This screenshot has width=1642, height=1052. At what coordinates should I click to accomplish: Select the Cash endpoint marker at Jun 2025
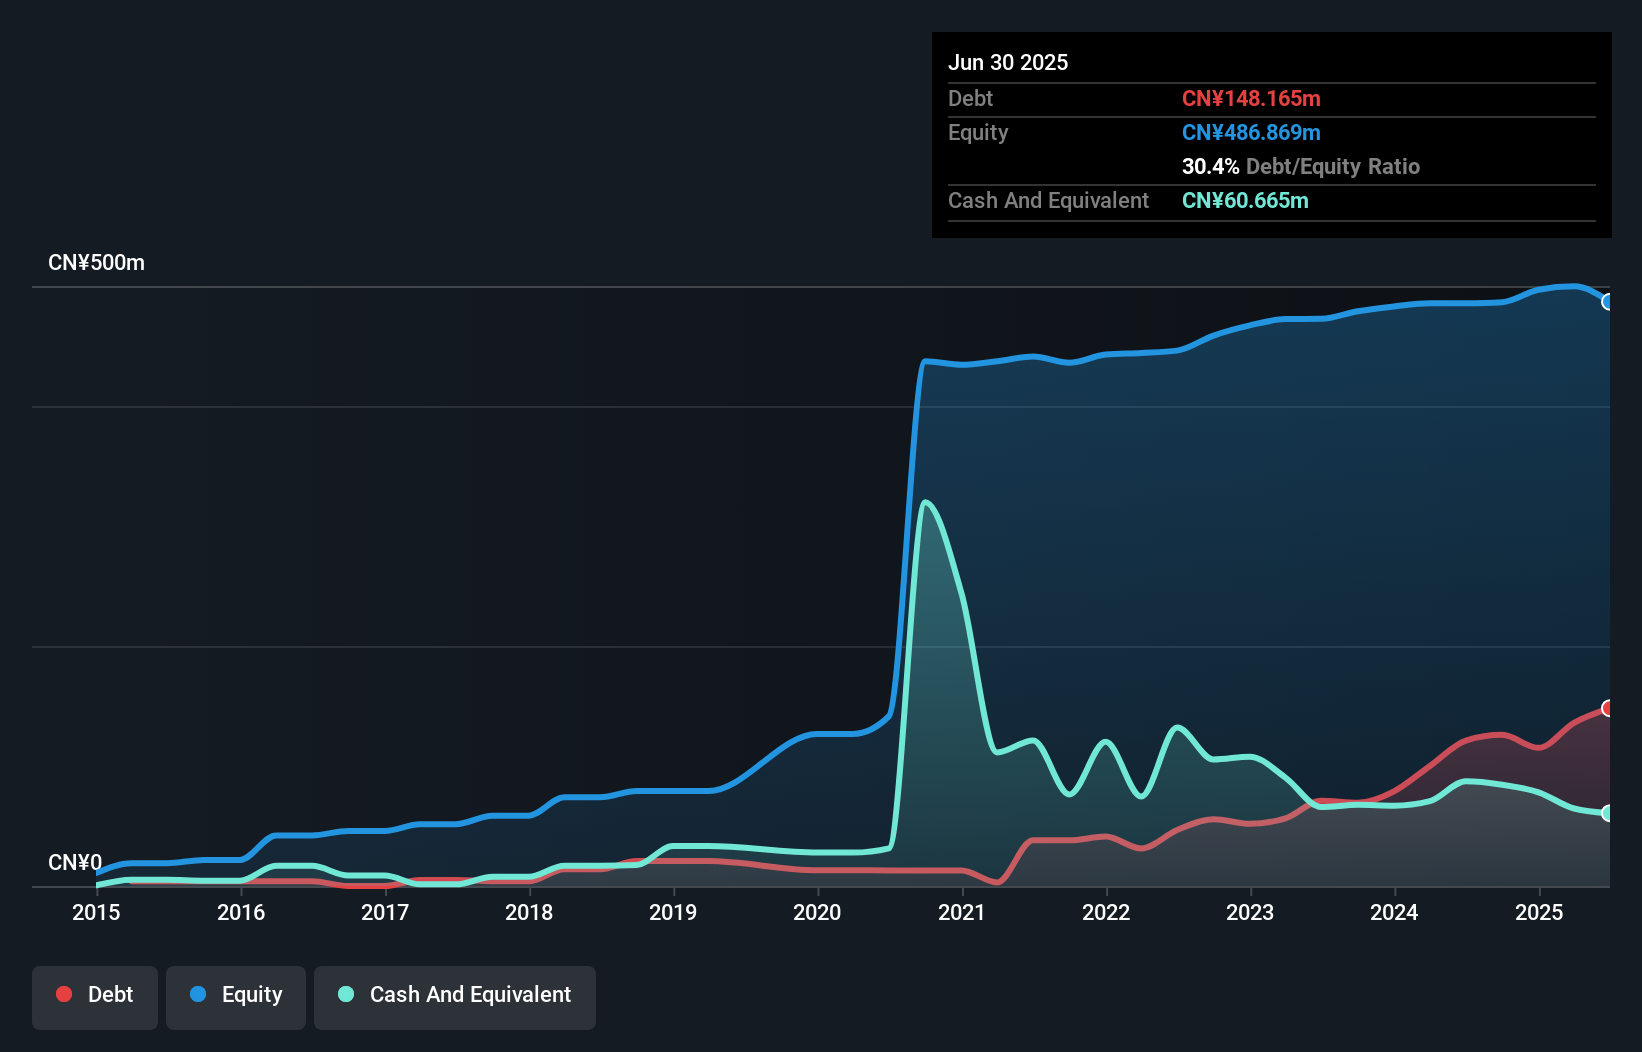(1607, 813)
